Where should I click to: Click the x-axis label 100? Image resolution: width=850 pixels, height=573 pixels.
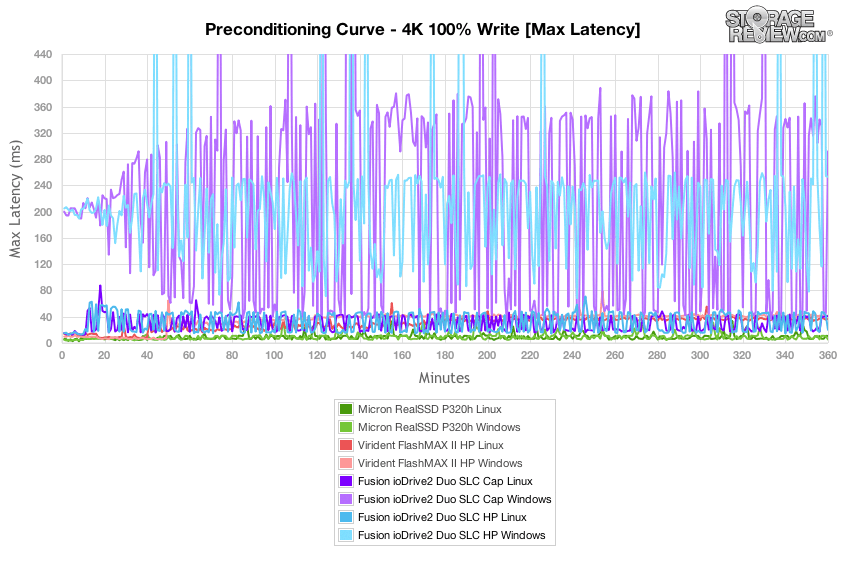point(274,356)
